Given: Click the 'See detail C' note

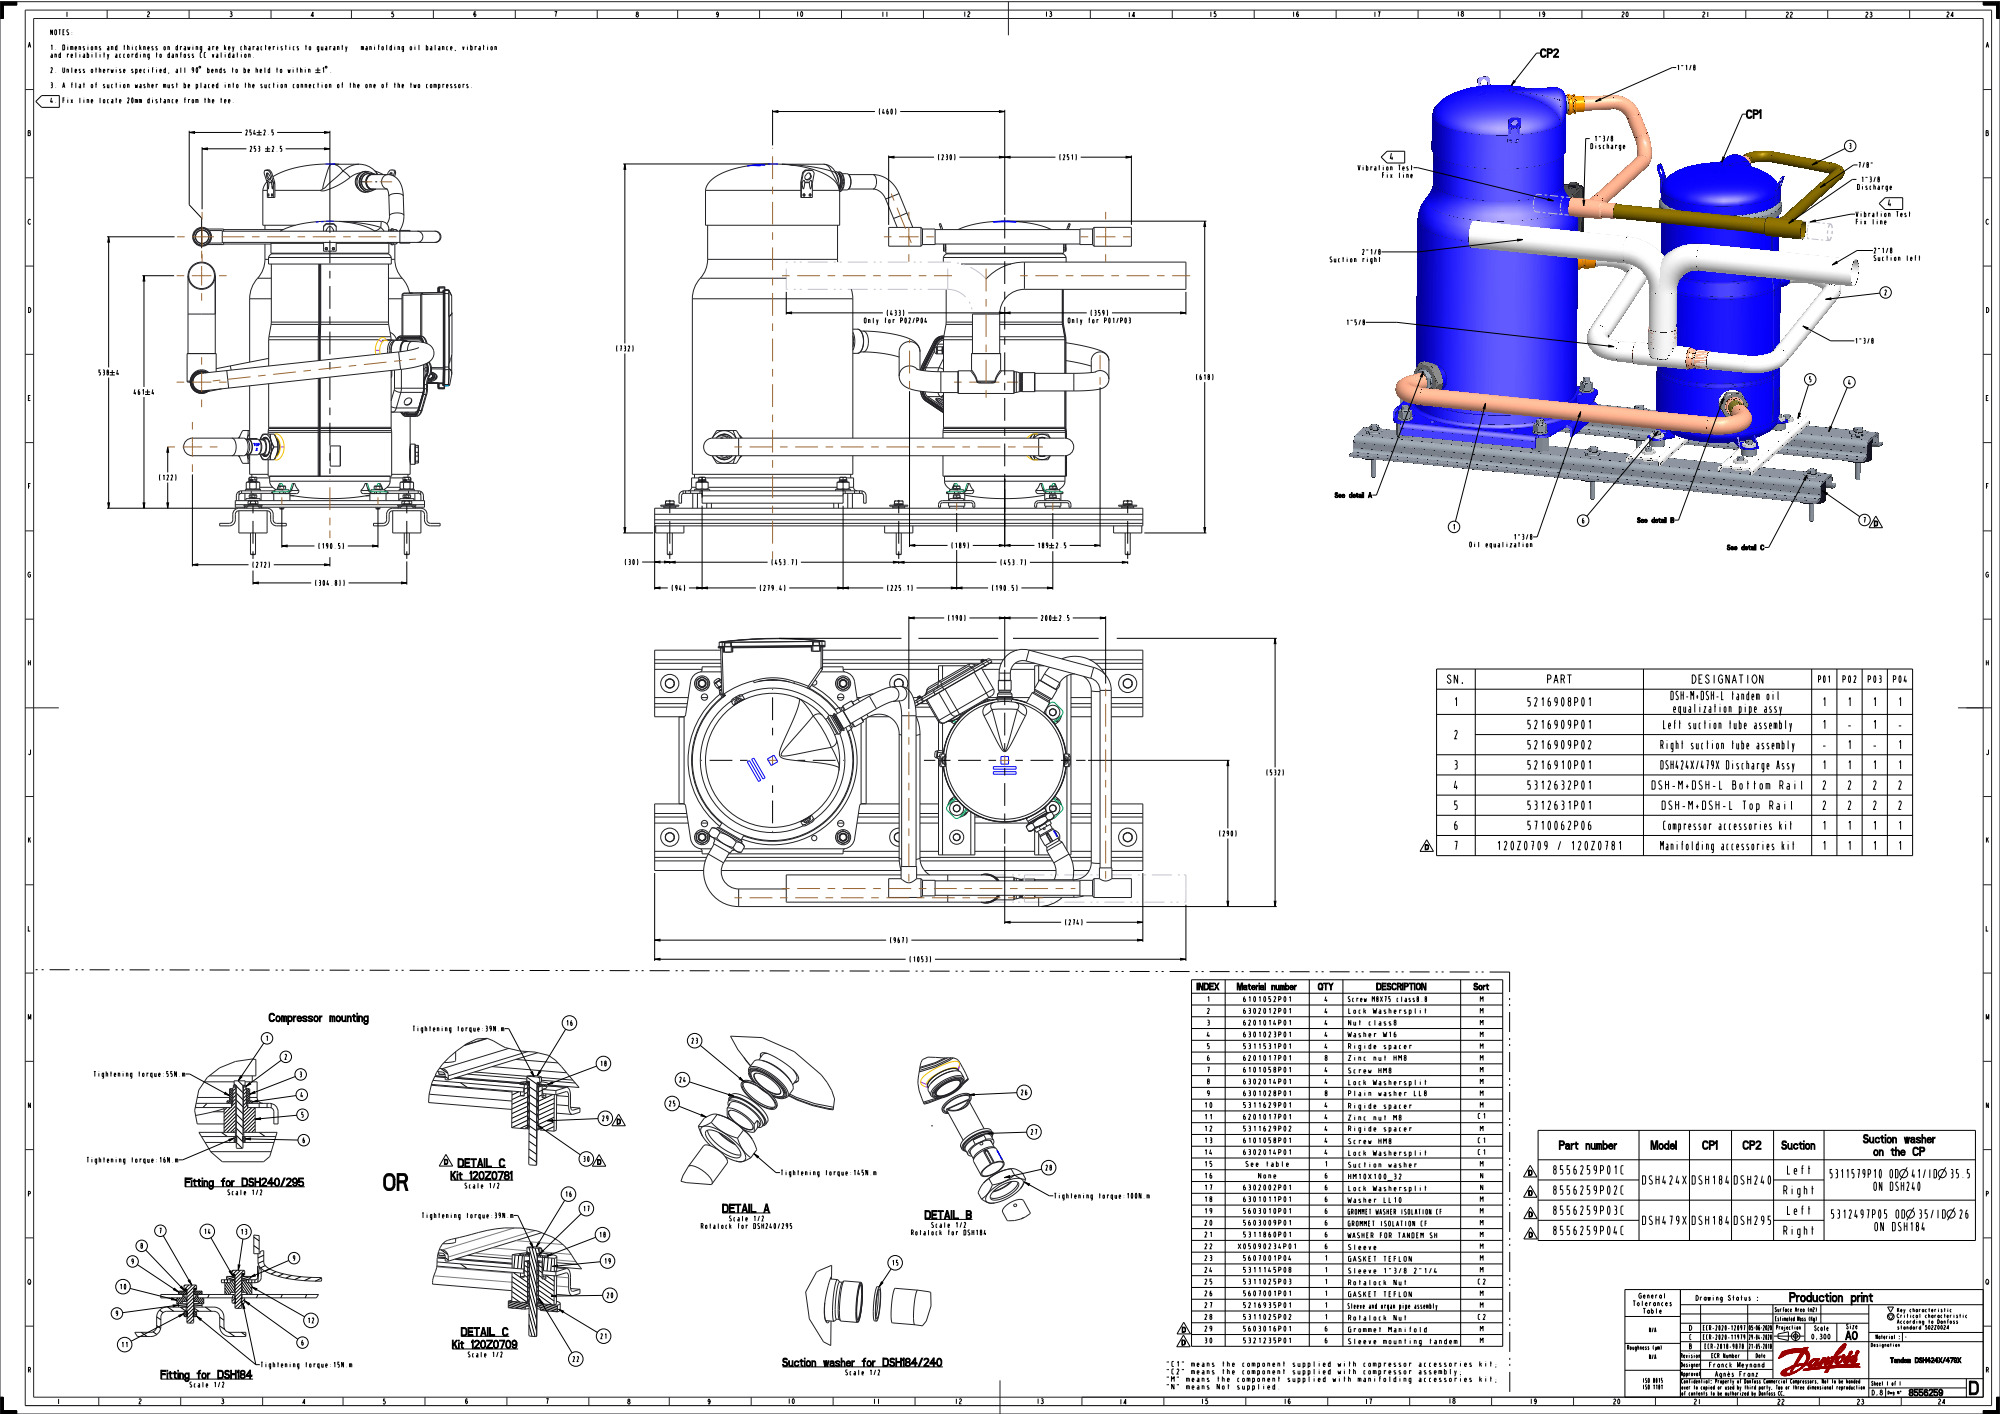Looking at the screenshot, I should (1746, 547).
